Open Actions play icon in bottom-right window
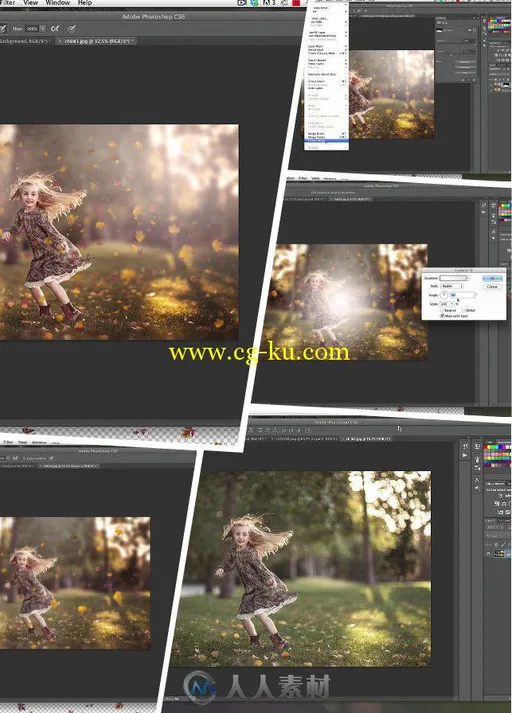The image size is (512, 713). click(465, 455)
